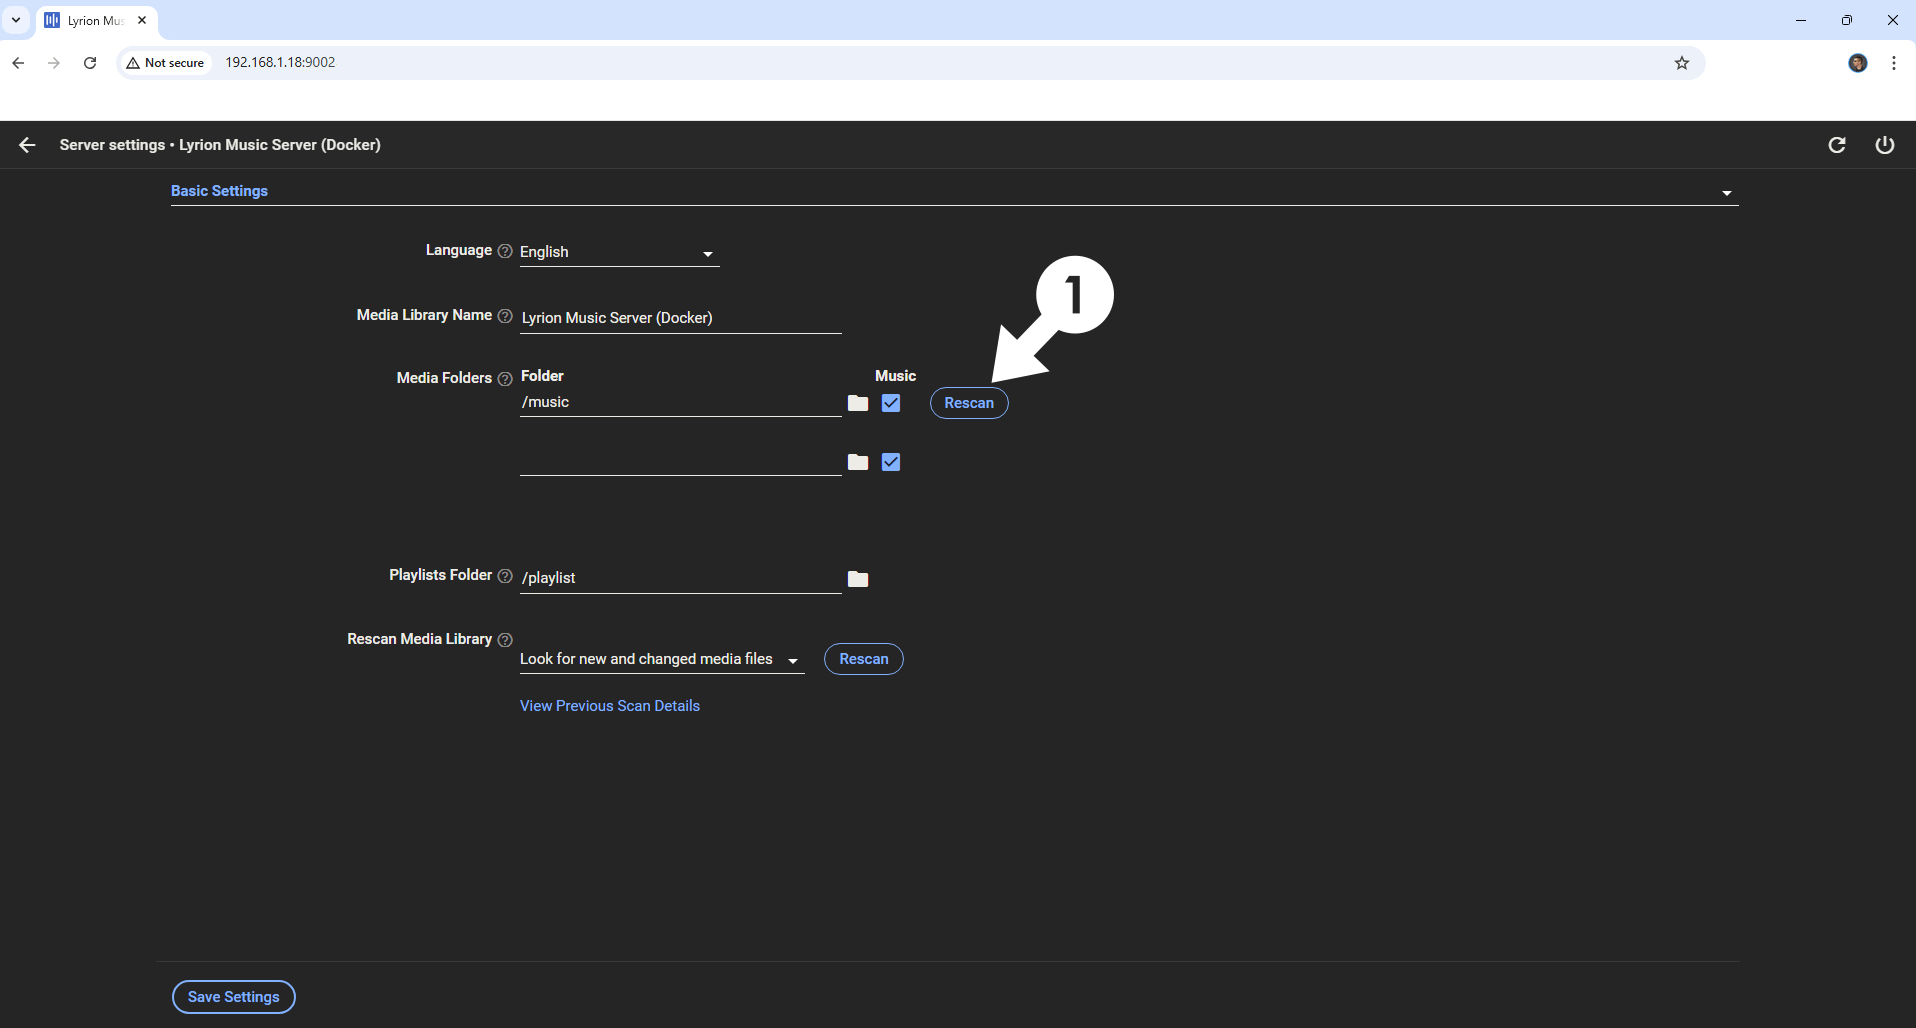1916x1028 pixels.
Task: Click the power icon in the app header
Action: coord(1884,145)
